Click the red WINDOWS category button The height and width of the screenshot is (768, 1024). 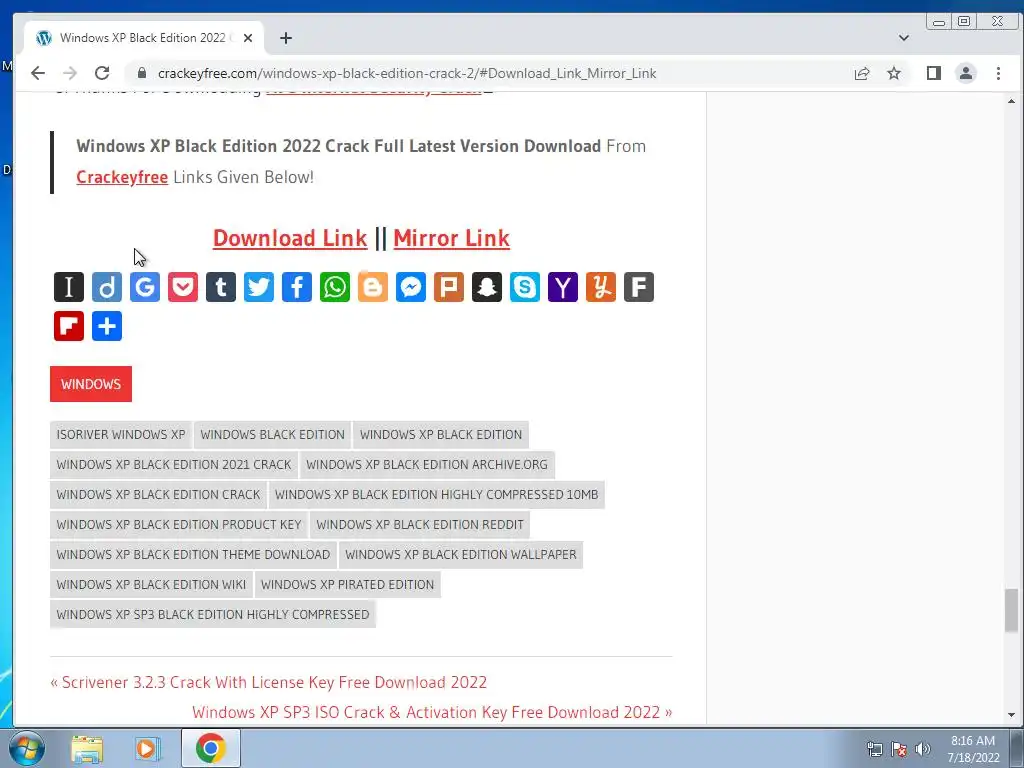coord(91,384)
